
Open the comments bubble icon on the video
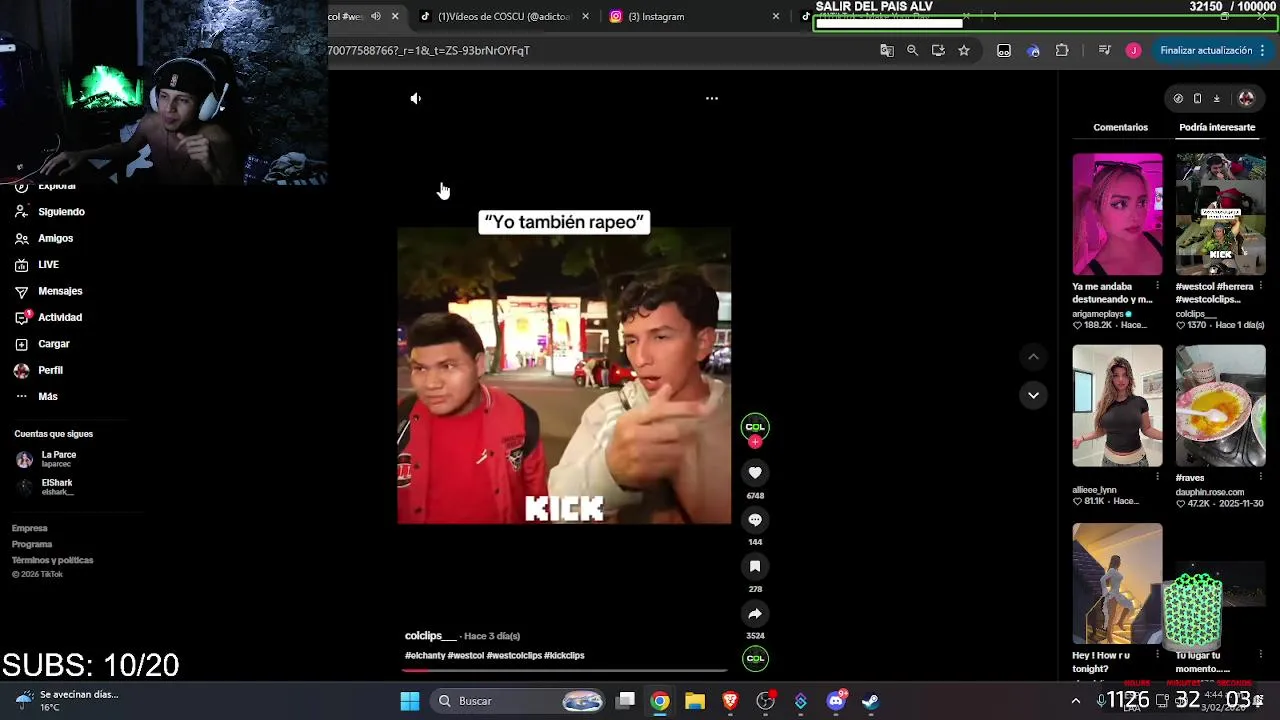755,520
